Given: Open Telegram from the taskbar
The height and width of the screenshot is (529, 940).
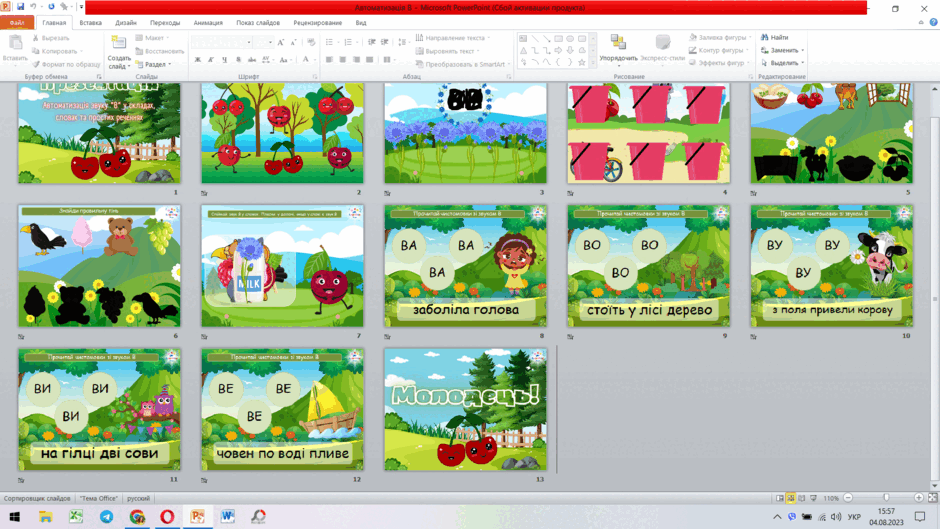Looking at the screenshot, I should (x=106, y=516).
